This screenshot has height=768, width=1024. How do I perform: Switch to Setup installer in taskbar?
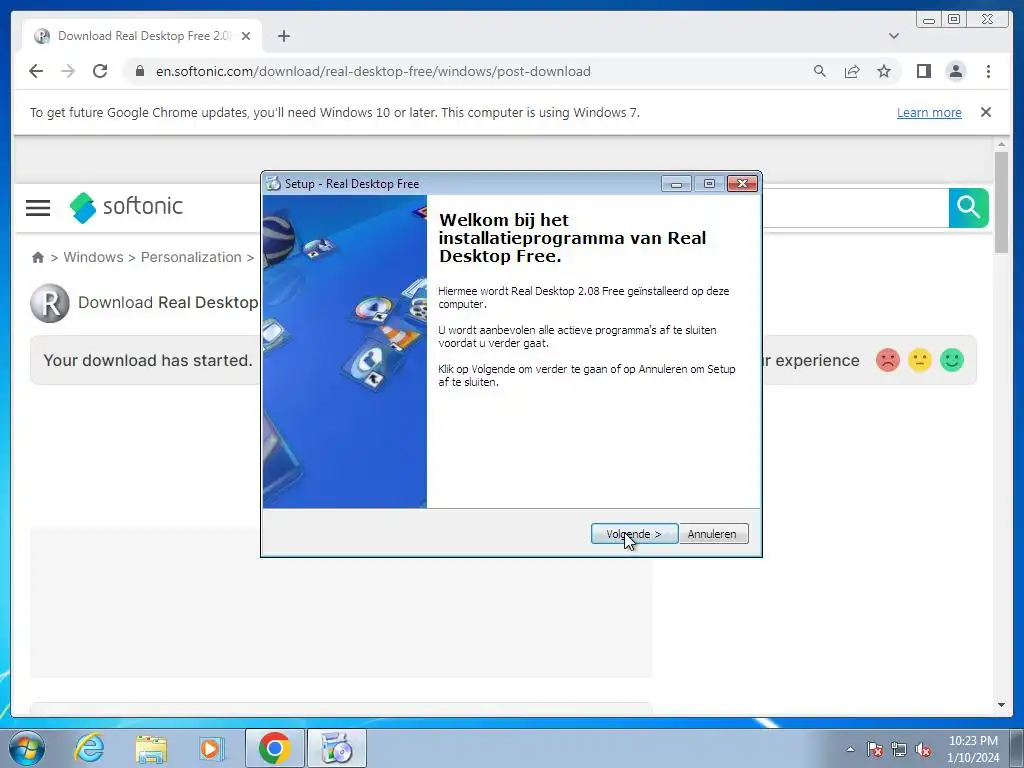click(x=337, y=748)
